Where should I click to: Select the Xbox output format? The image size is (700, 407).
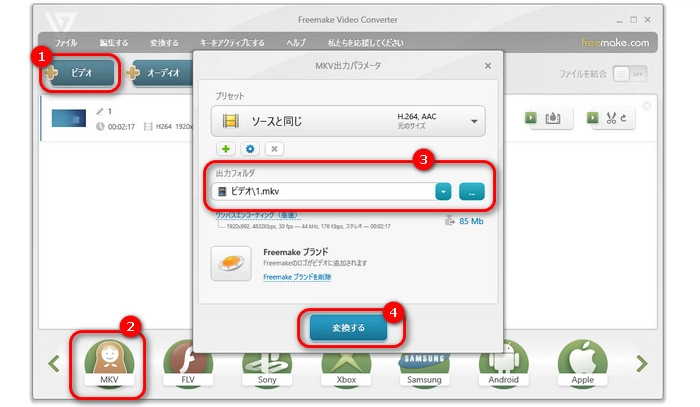coord(346,369)
